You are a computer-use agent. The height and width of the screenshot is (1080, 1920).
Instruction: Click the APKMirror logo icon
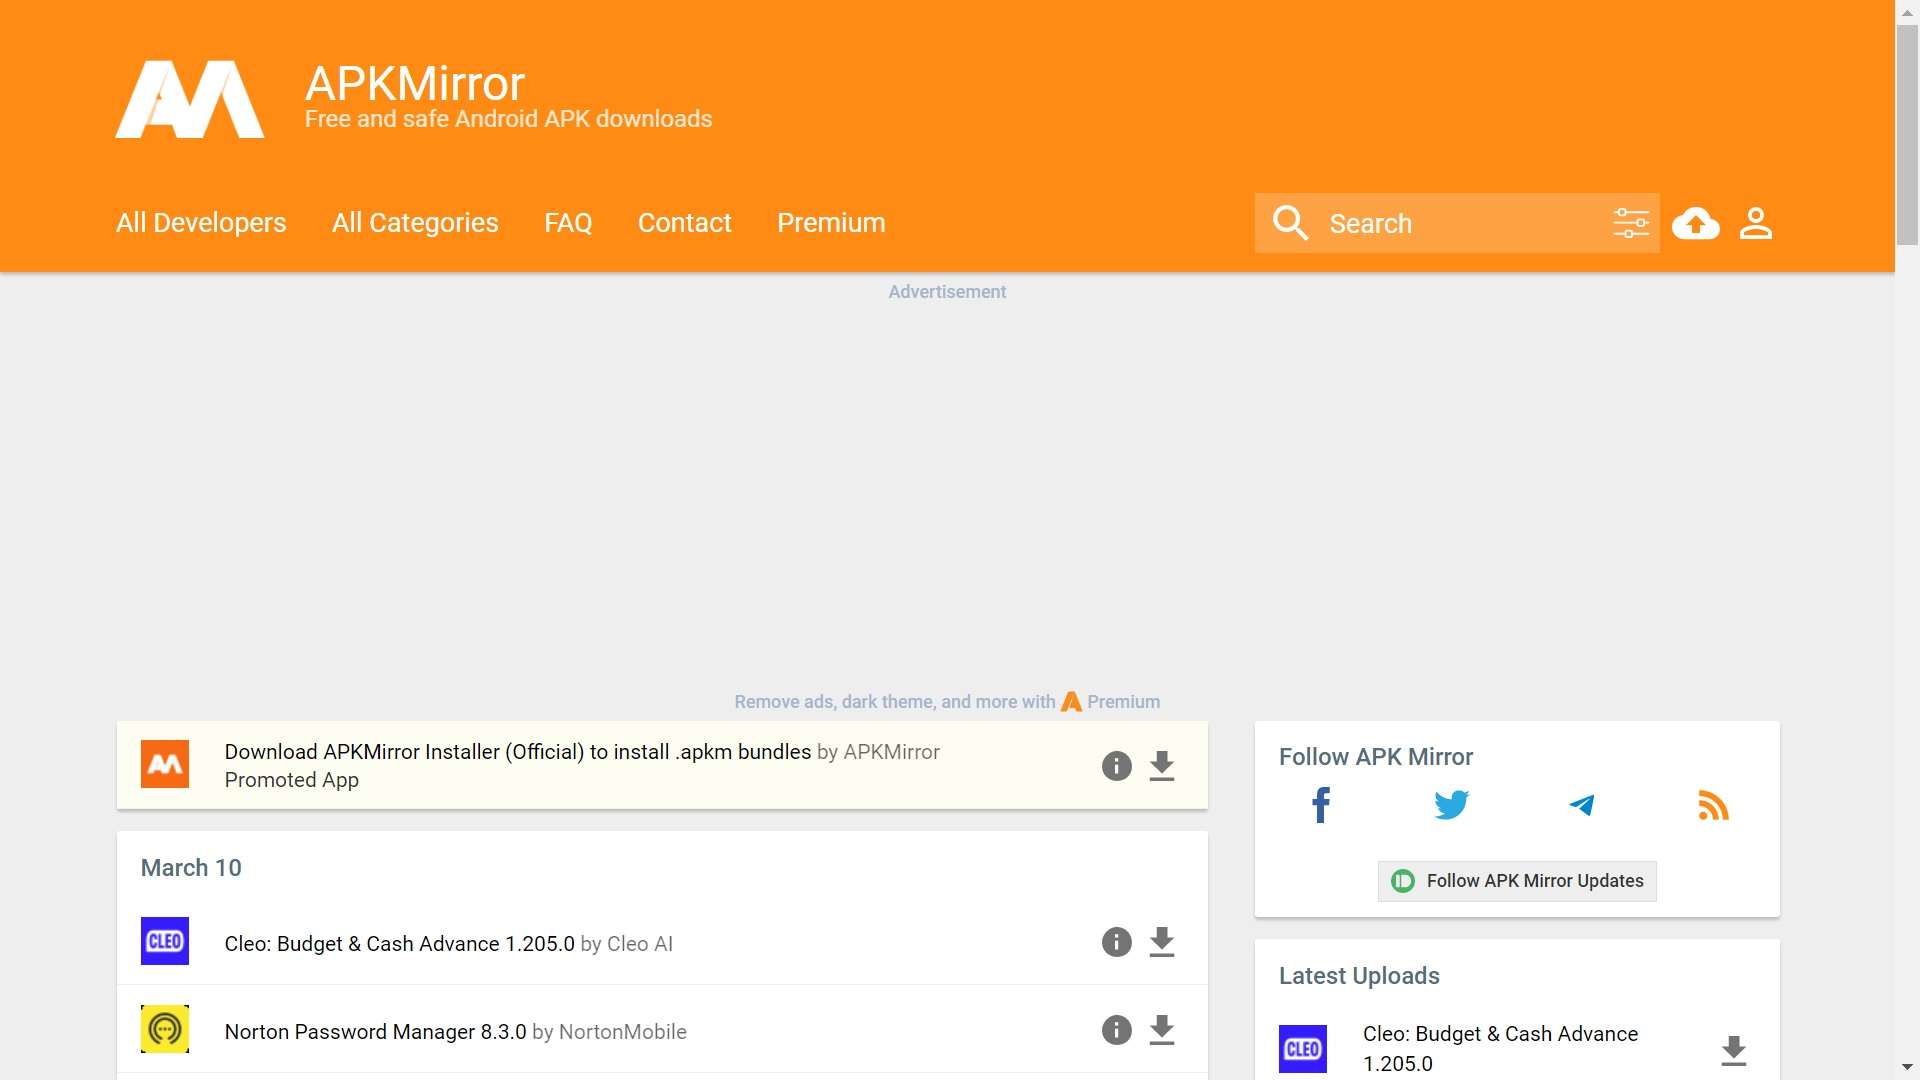190,99
